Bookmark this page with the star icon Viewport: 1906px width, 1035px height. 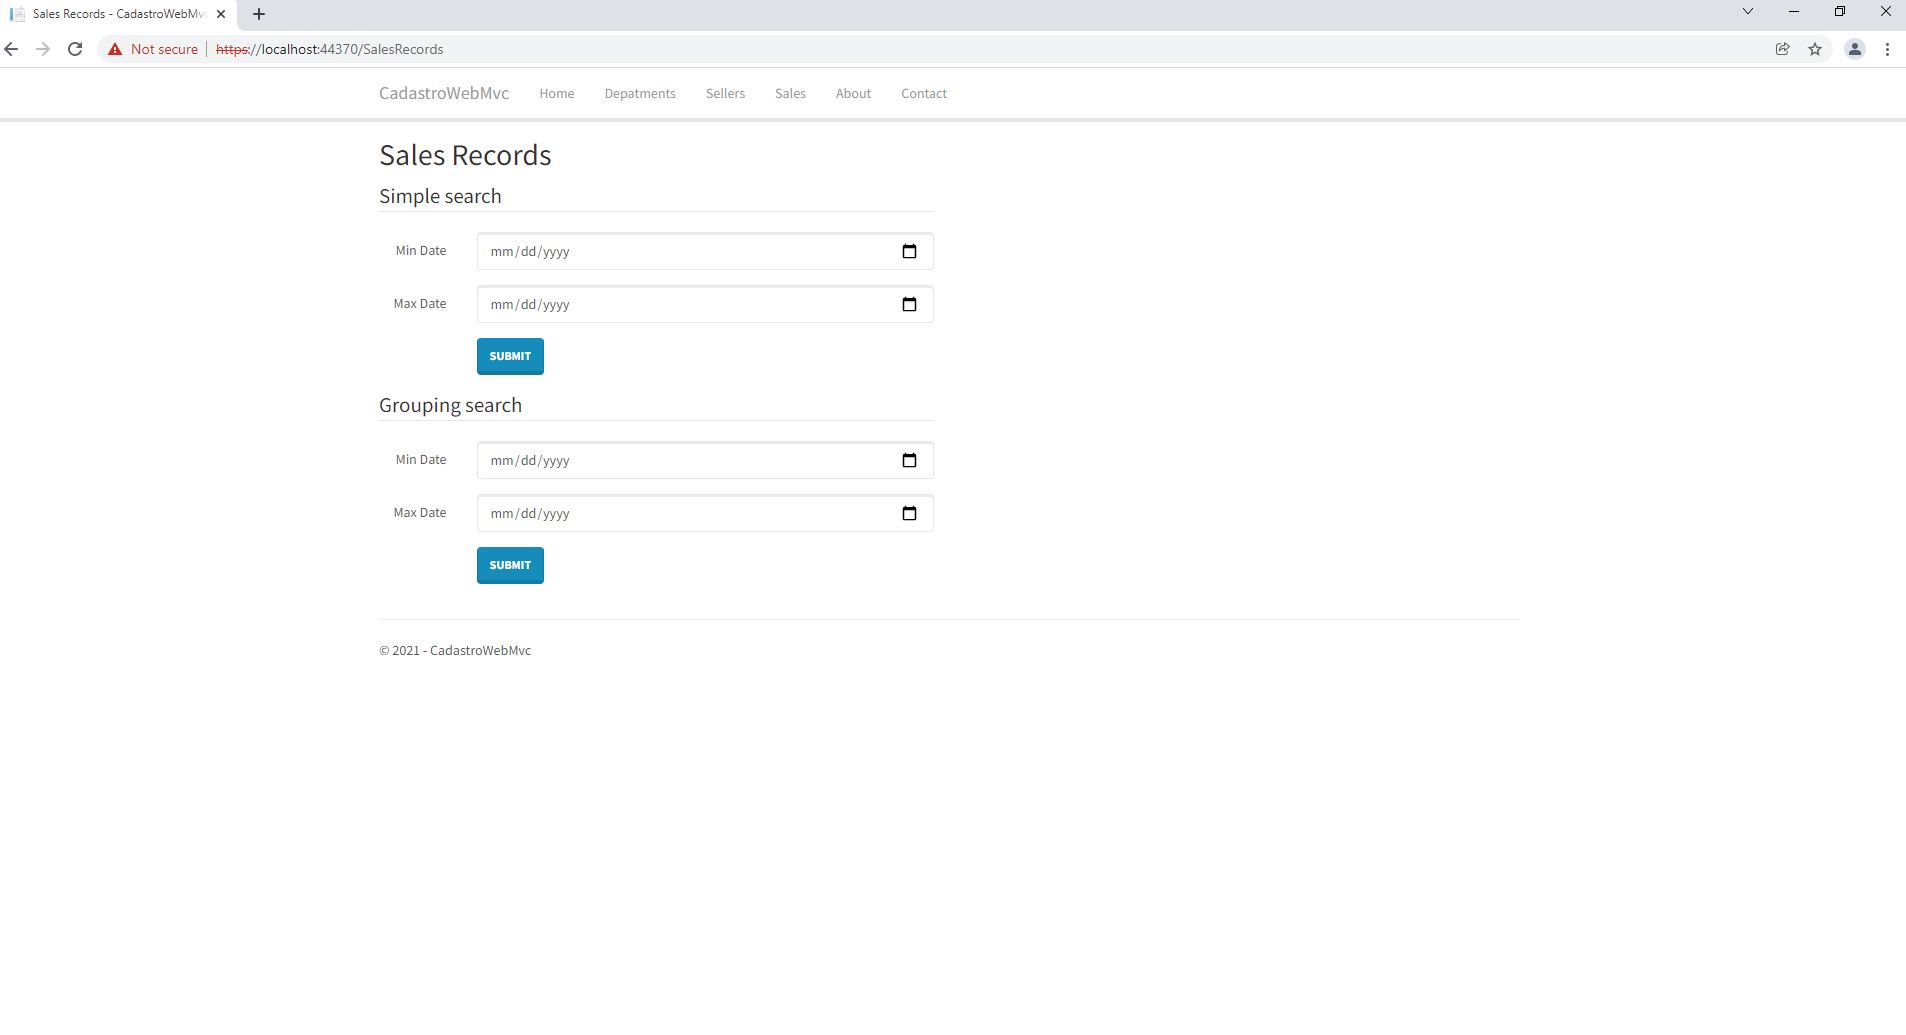[1815, 48]
